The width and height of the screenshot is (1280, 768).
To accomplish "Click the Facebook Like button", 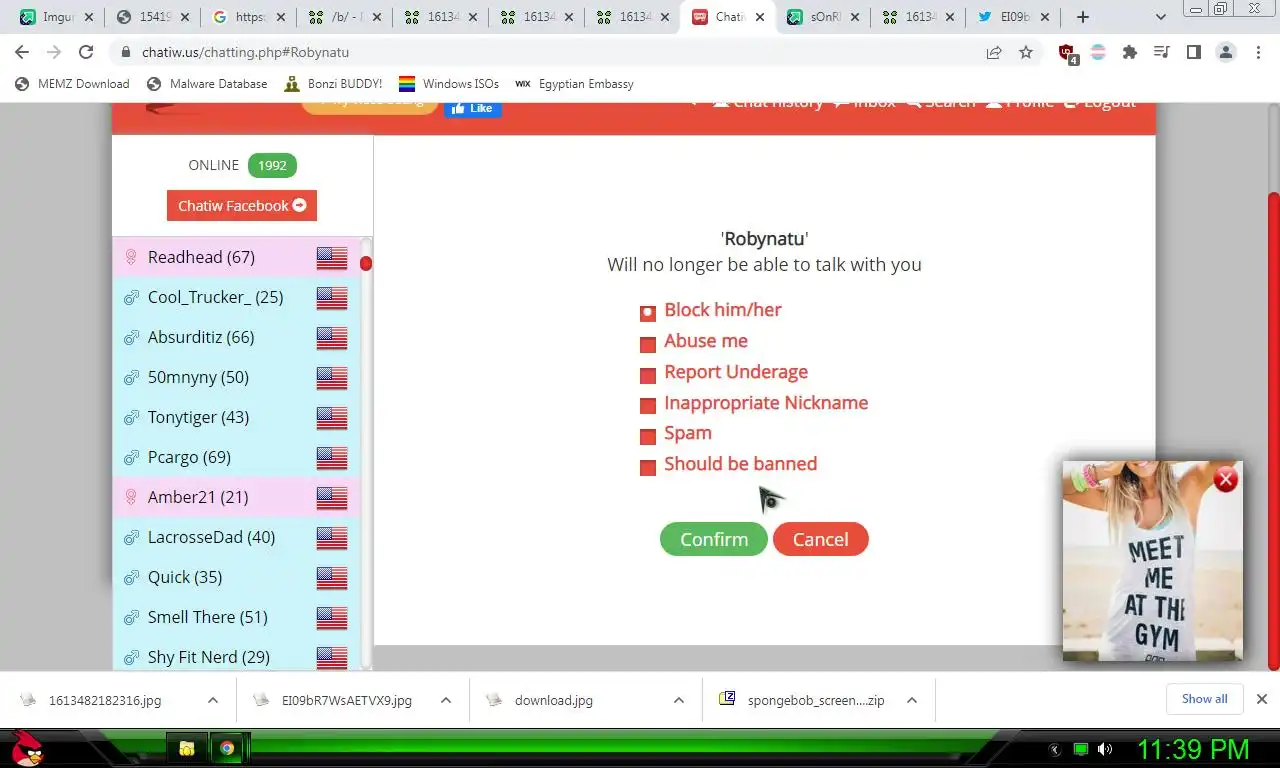I will tap(473, 108).
